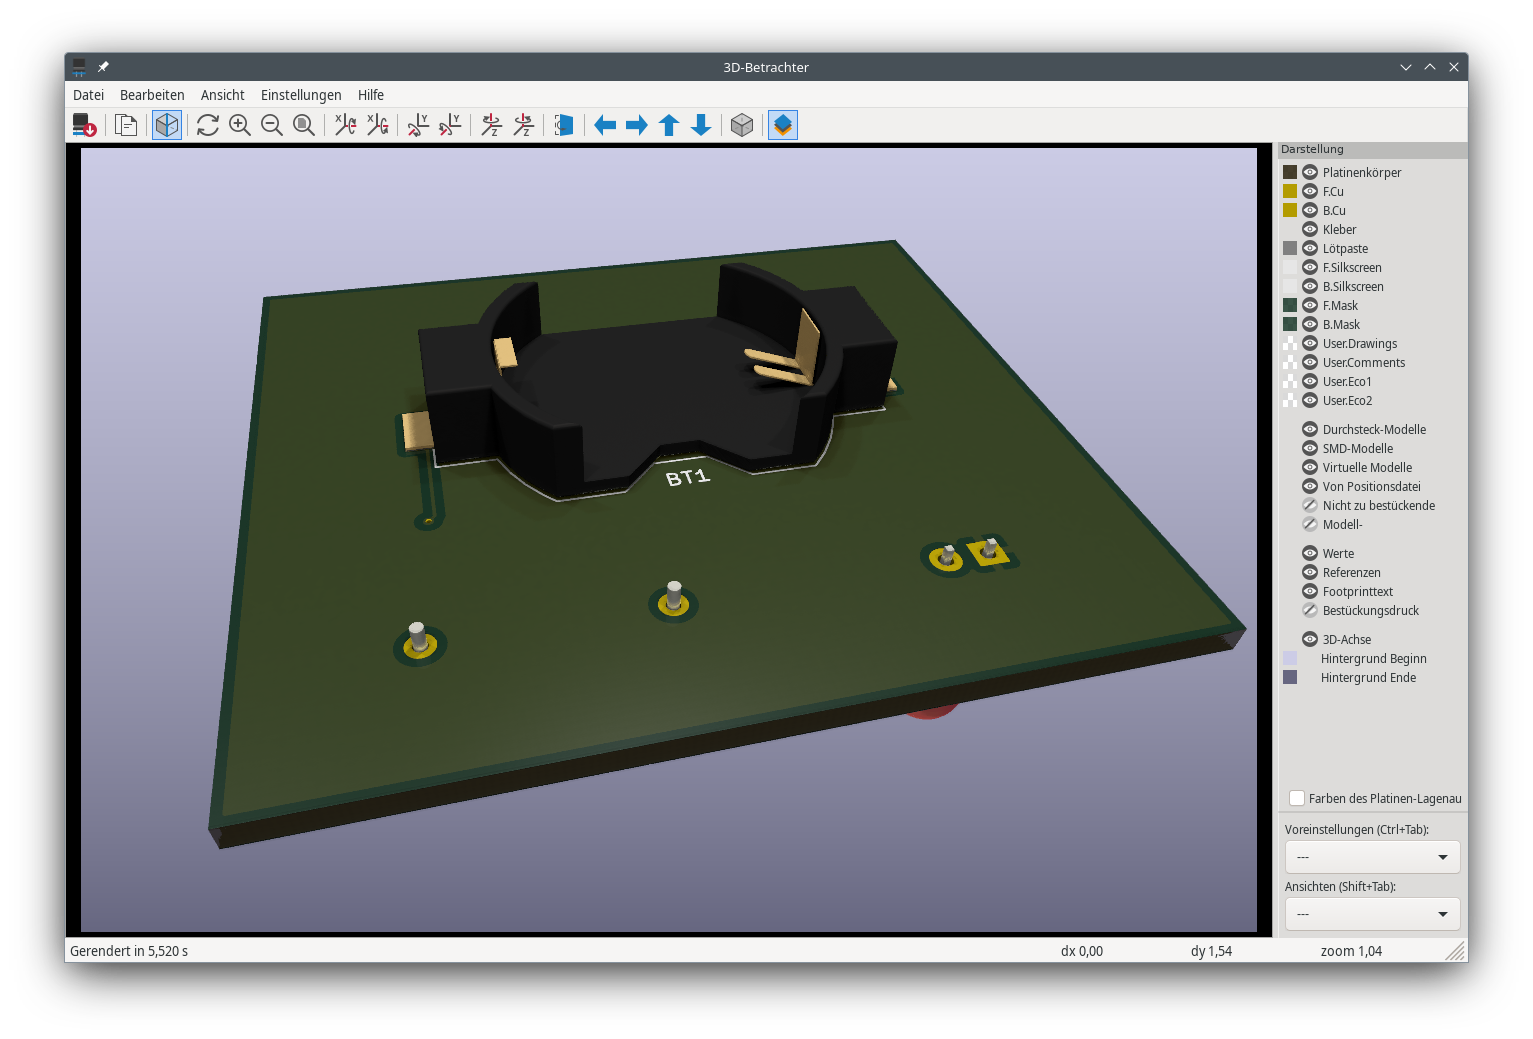Select the zoom to fit icon

tap(303, 125)
